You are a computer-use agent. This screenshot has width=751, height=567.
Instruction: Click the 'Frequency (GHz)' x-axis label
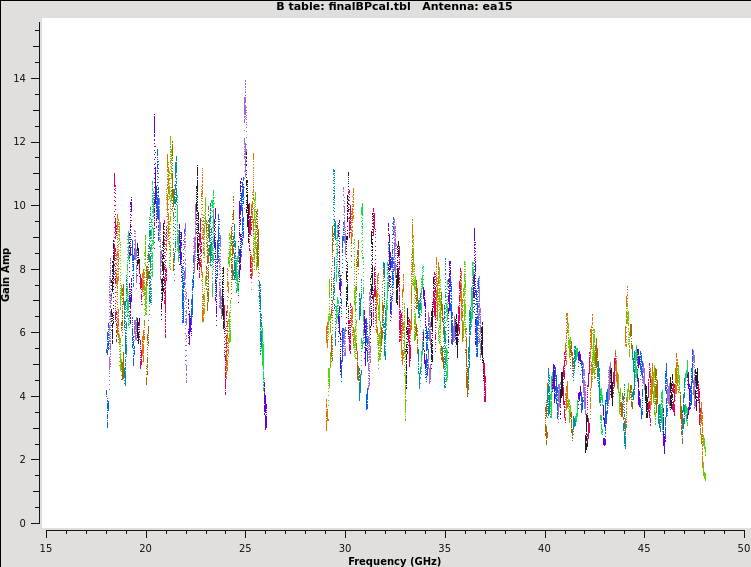click(395, 561)
